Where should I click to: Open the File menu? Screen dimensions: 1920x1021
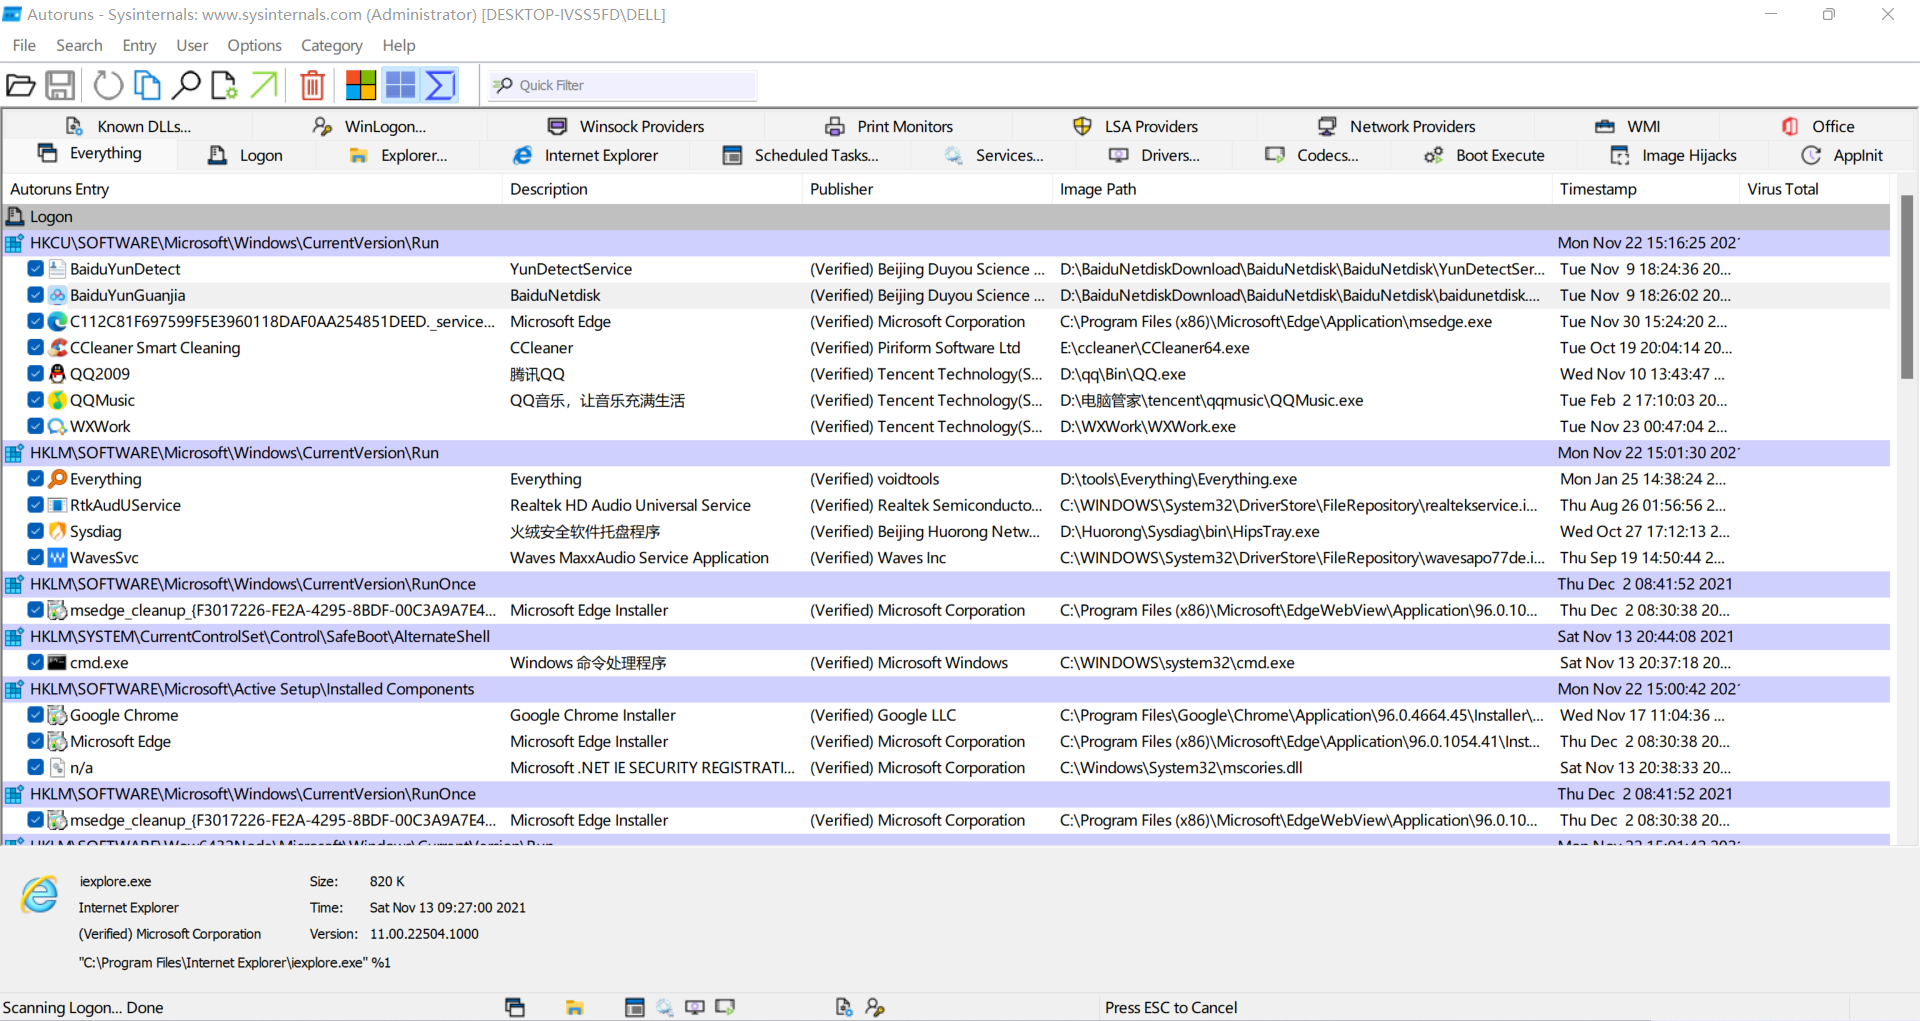24,45
